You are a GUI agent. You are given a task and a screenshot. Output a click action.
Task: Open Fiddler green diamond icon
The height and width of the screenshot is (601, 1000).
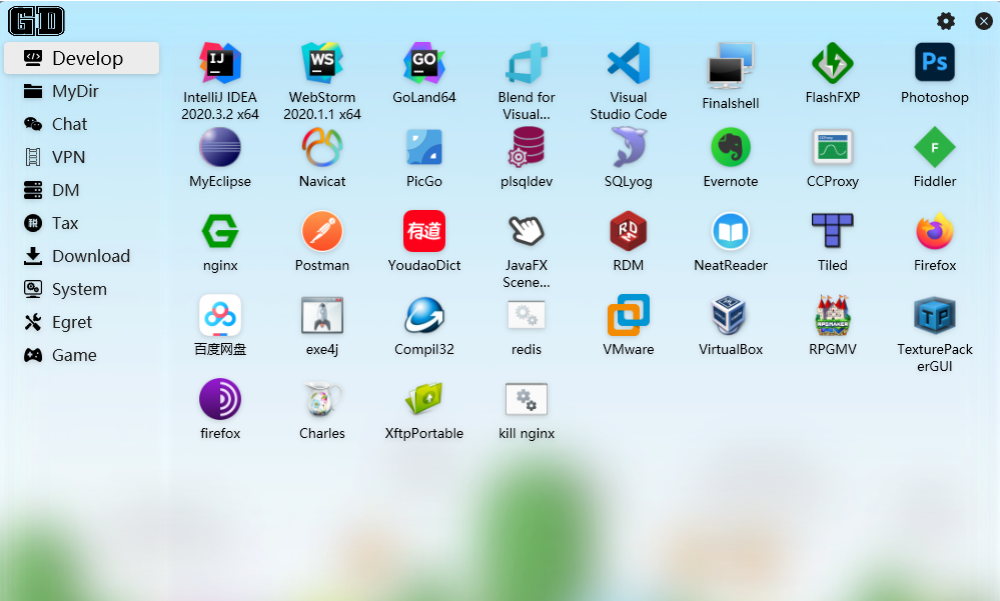coord(934,147)
